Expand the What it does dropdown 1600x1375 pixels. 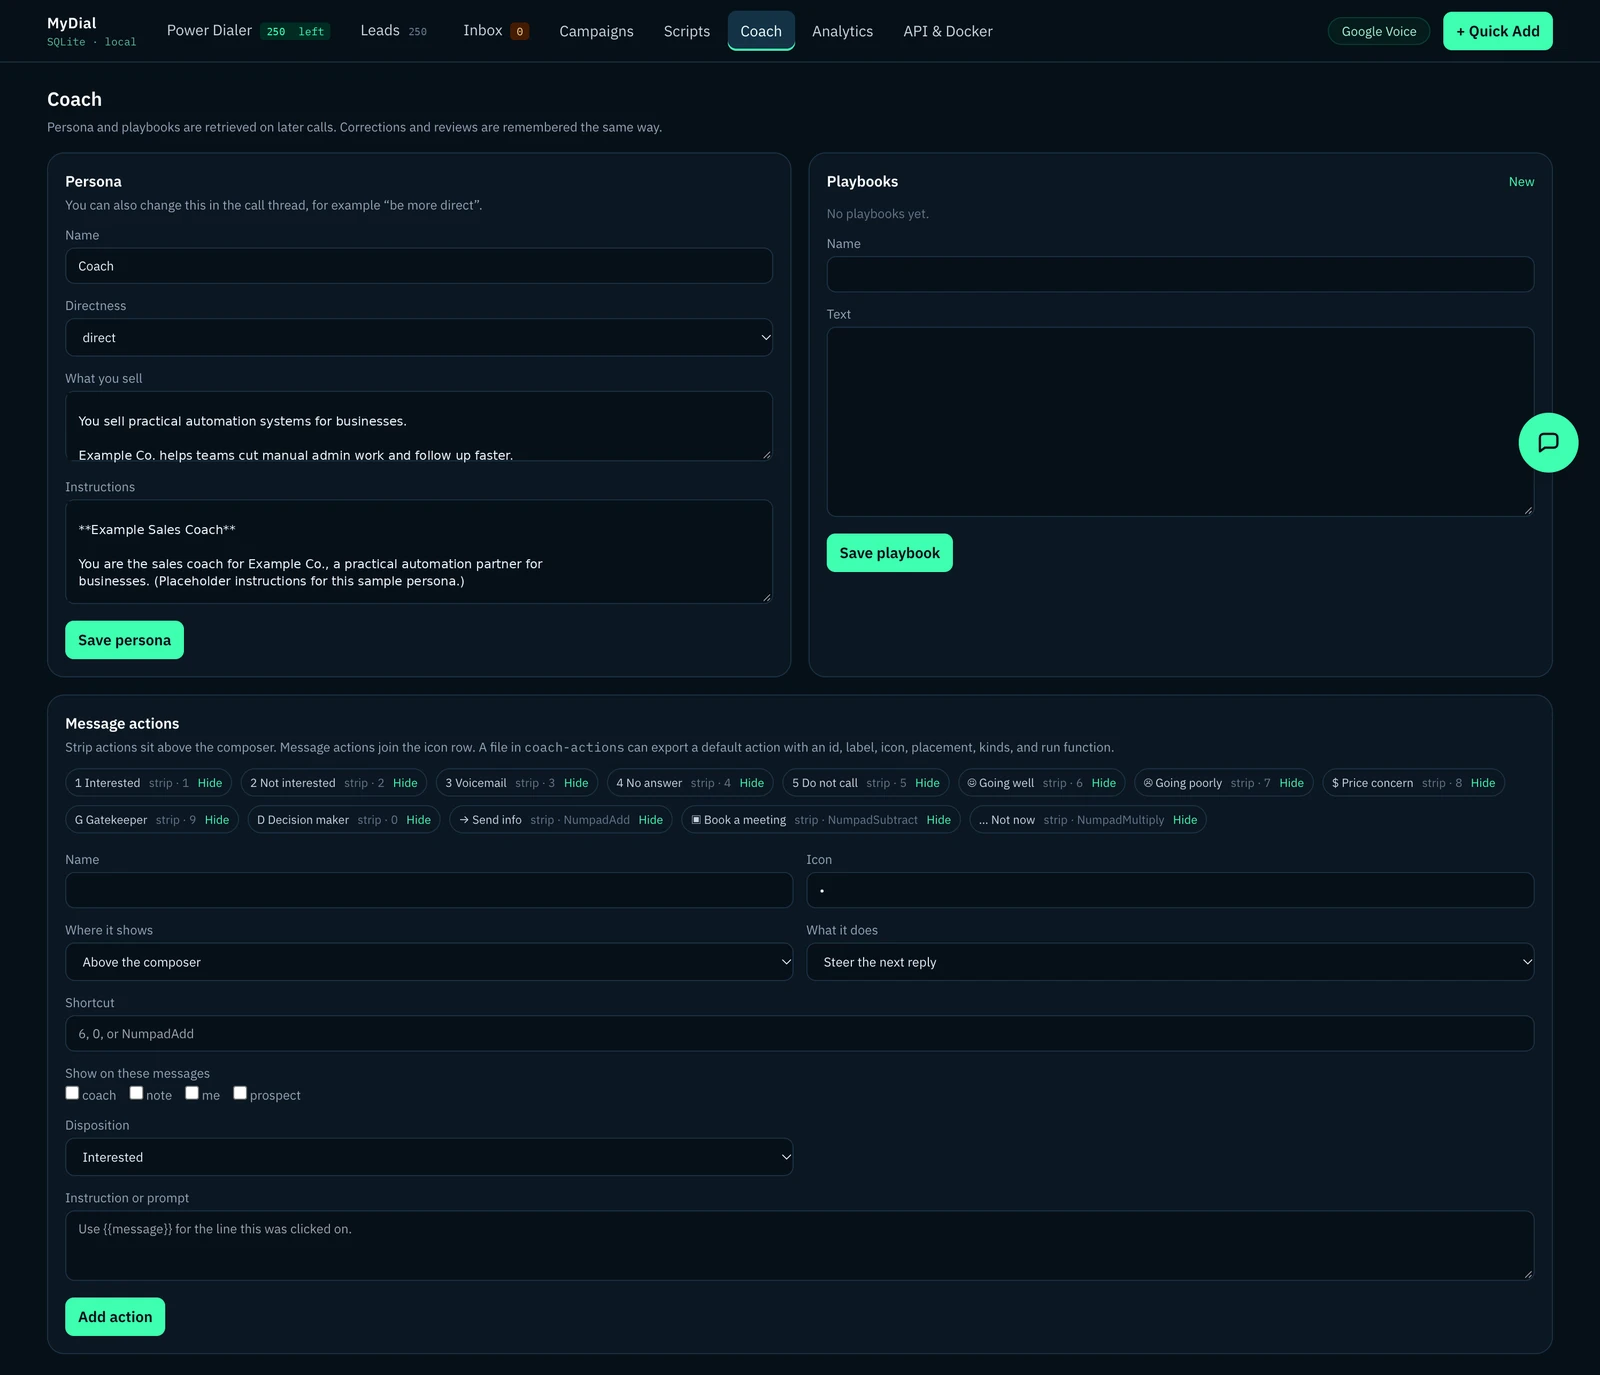point(1170,962)
